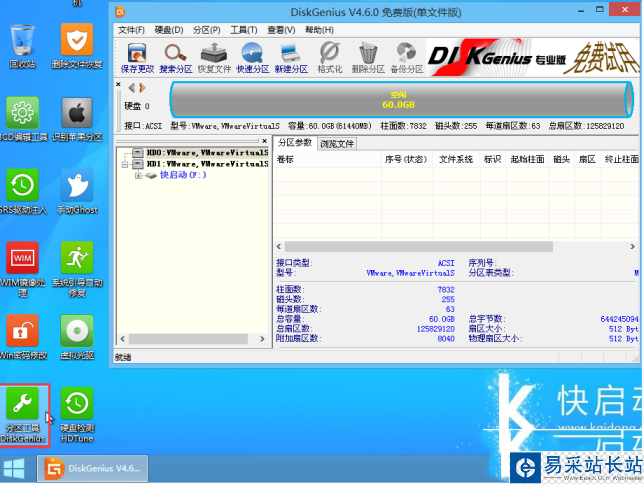The image size is (644, 484).
Task: Open the 快速分区 quick partition tool
Action: coord(252,58)
